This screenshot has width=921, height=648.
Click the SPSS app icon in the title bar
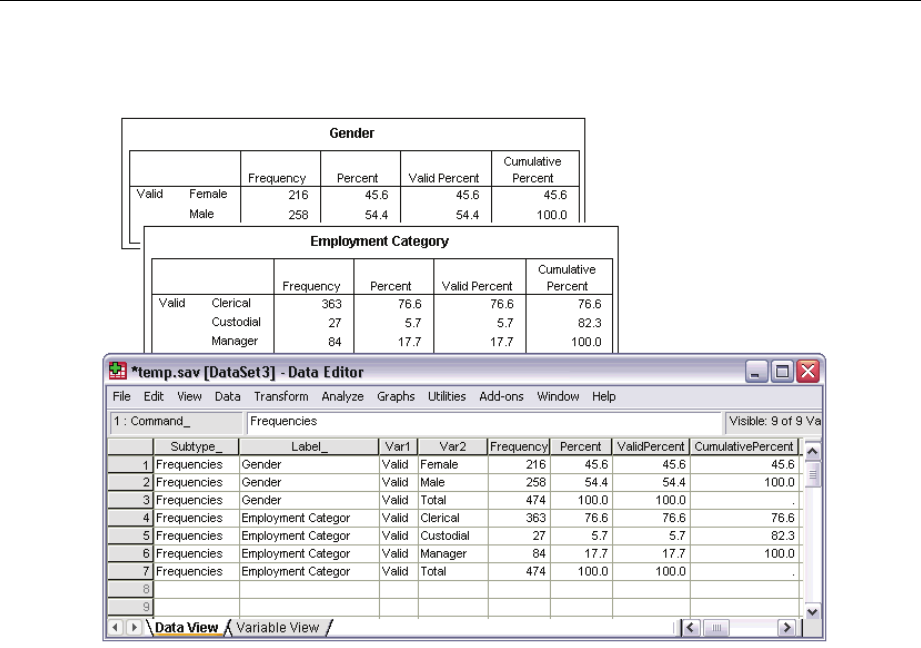[117, 371]
